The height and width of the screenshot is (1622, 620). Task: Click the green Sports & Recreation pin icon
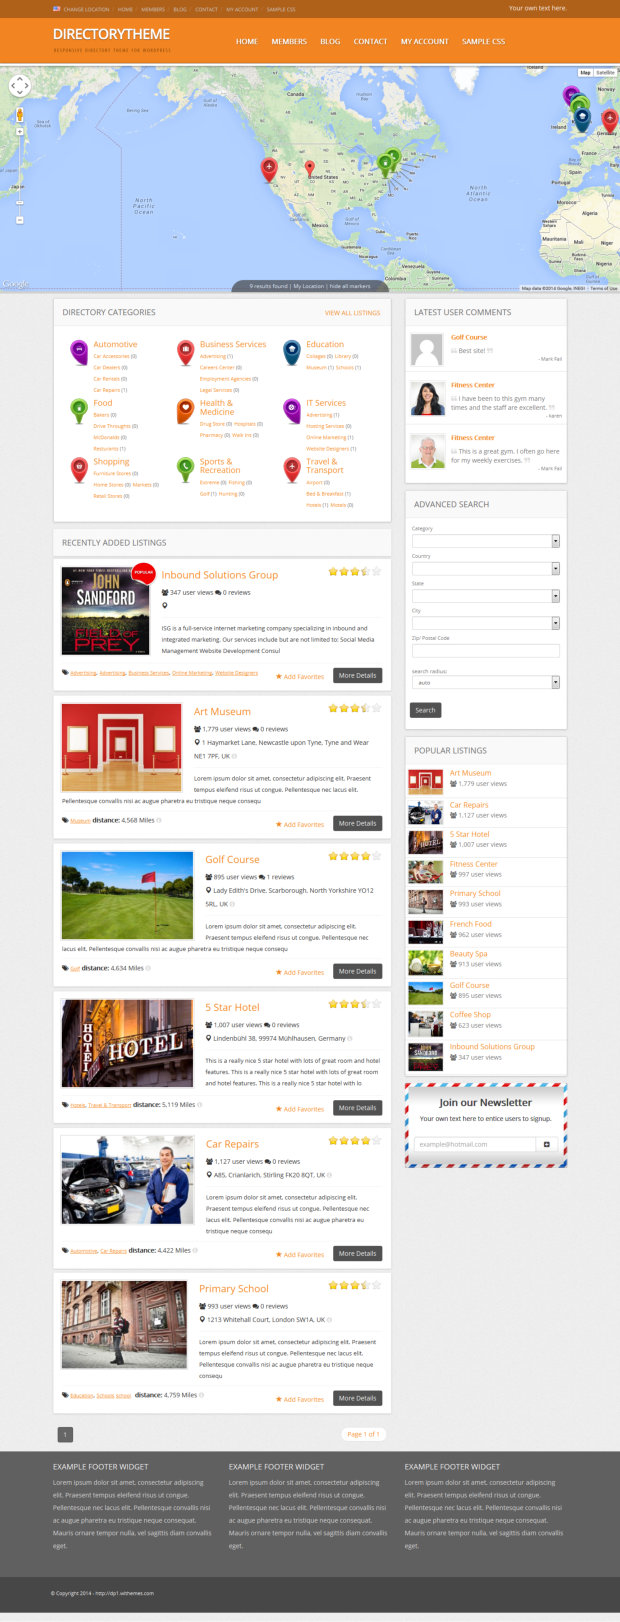click(185, 469)
